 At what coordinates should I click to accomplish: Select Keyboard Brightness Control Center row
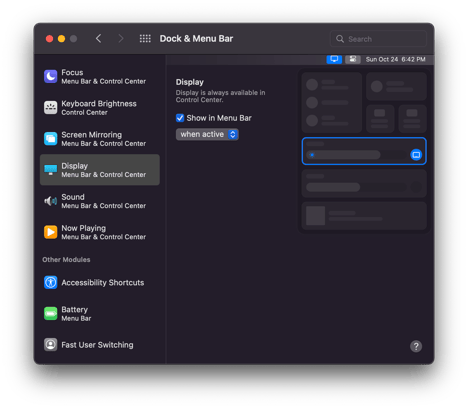100,107
